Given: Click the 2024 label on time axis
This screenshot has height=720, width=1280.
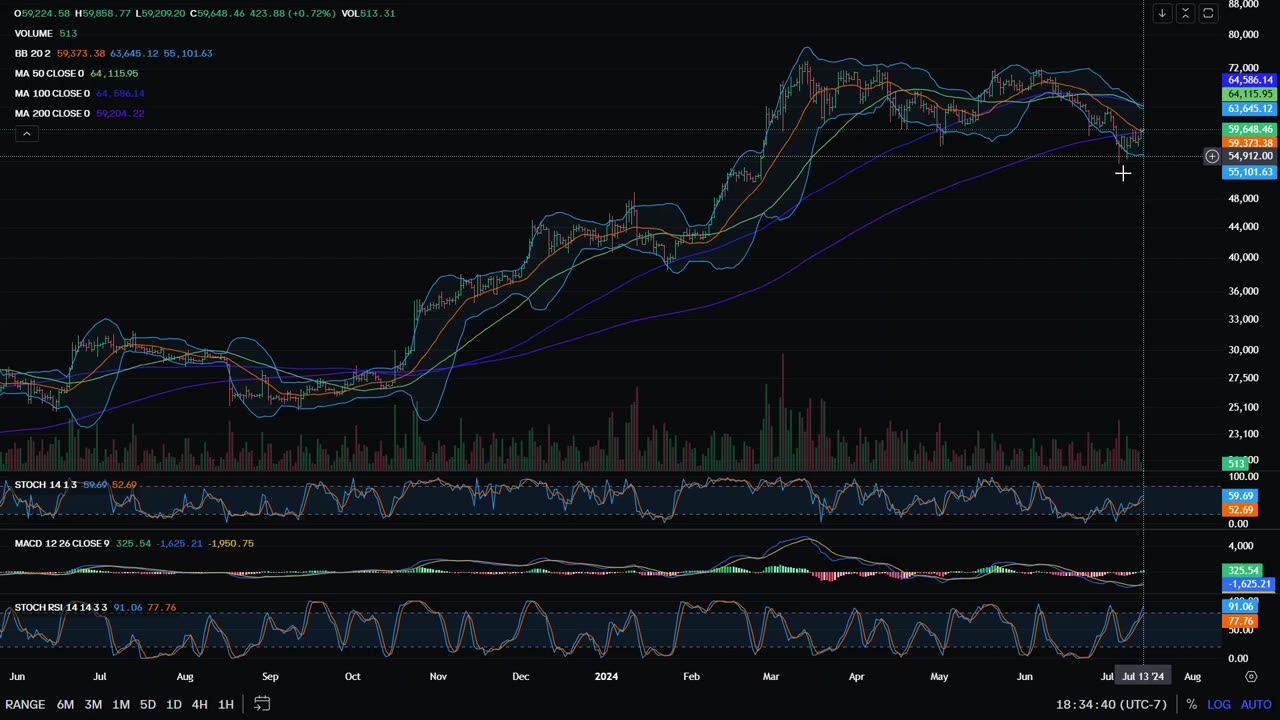Looking at the screenshot, I should click(606, 677).
